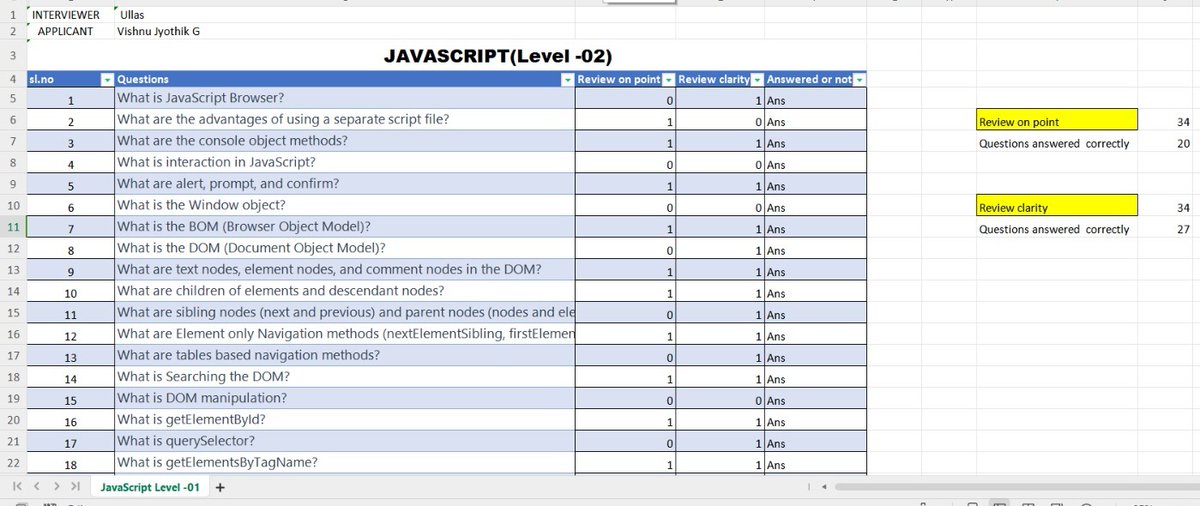Image resolution: width=1200 pixels, height=506 pixels.
Task: Select 'What is getElementById?' cell
Action: click(x=345, y=421)
